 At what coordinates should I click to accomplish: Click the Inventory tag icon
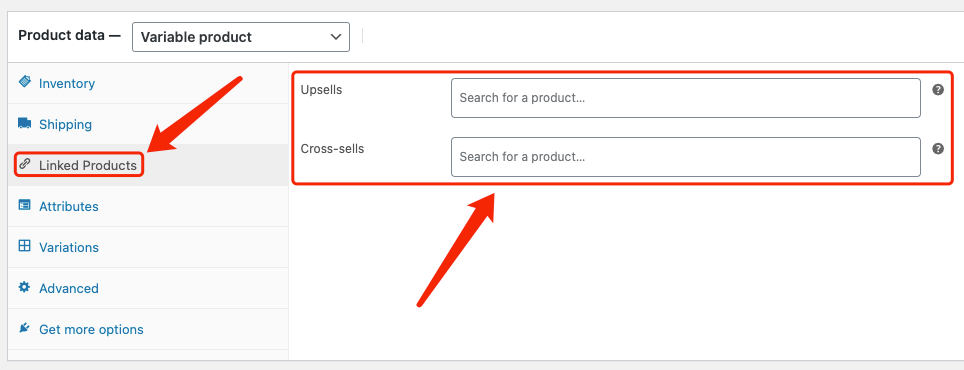pyautogui.click(x=25, y=82)
